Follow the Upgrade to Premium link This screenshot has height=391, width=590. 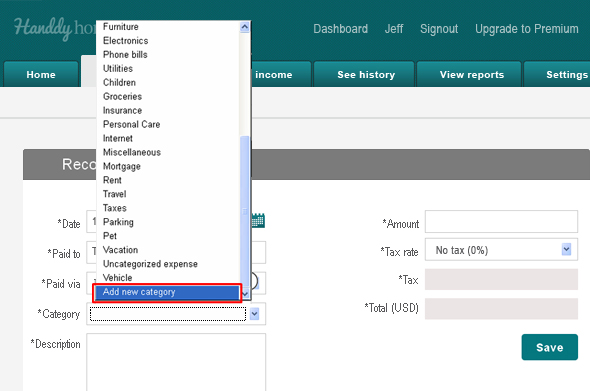[526, 29]
